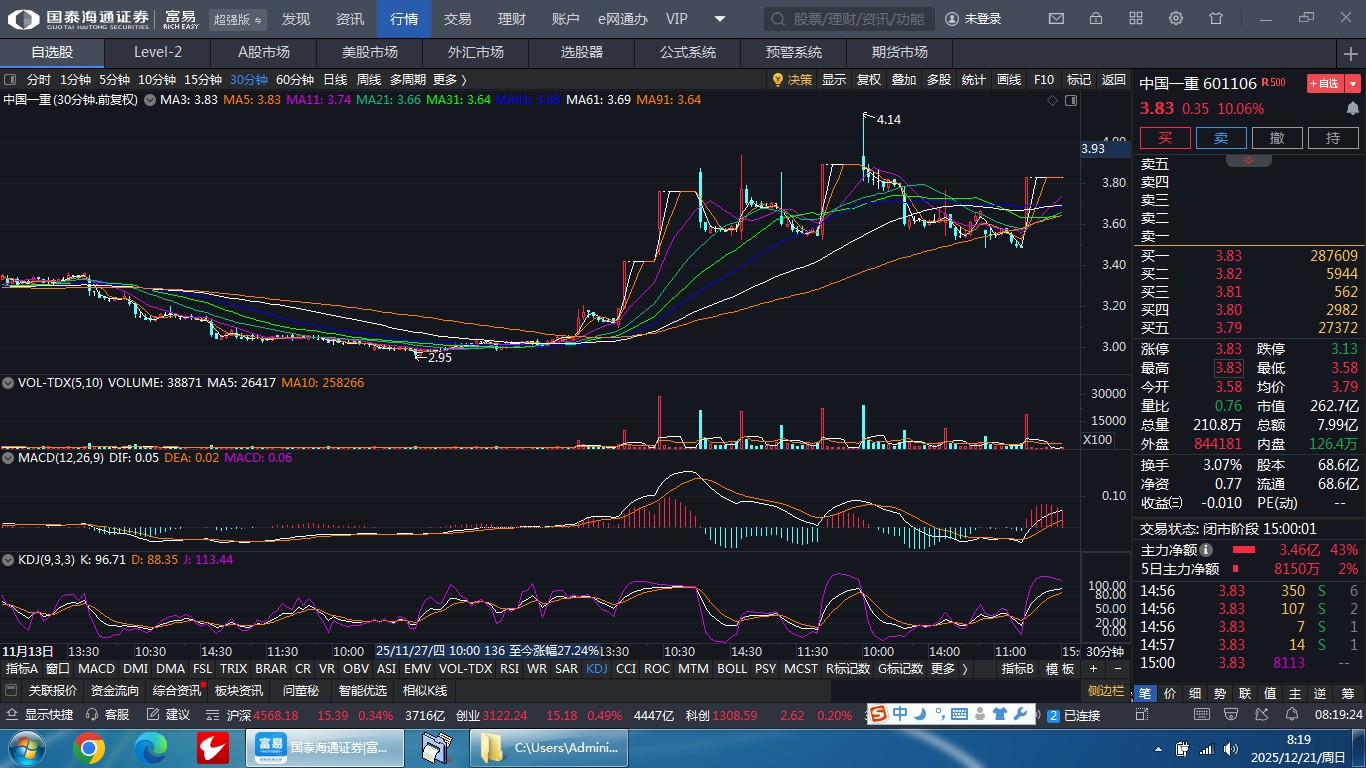Screen dimensions: 1366x768
Task: Switch to the A股市场 tab
Action: pyautogui.click(x=263, y=53)
